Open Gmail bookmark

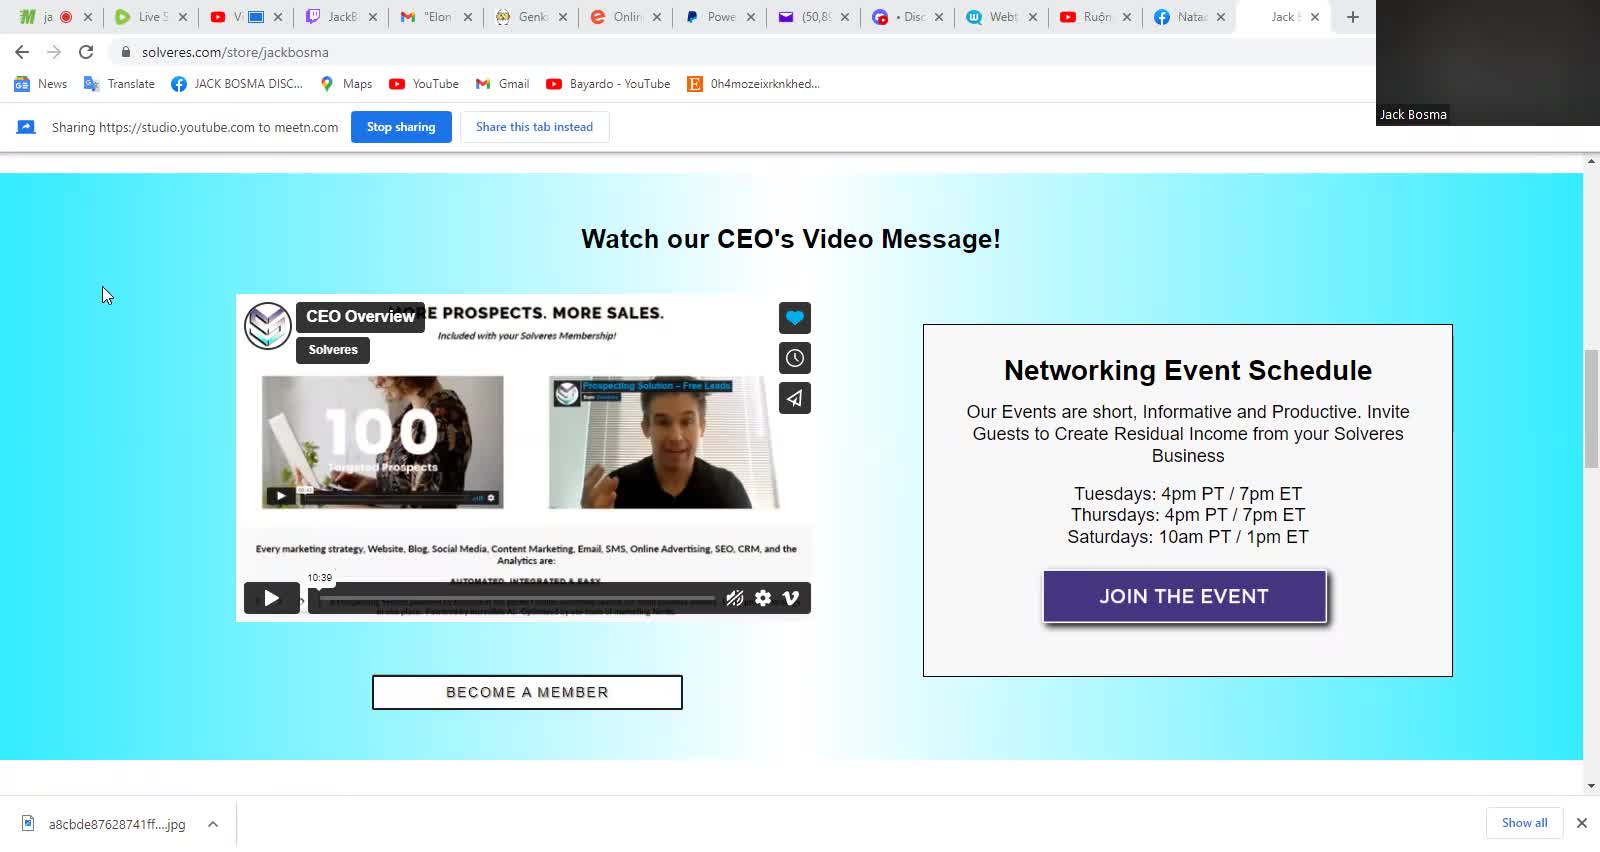(x=502, y=84)
